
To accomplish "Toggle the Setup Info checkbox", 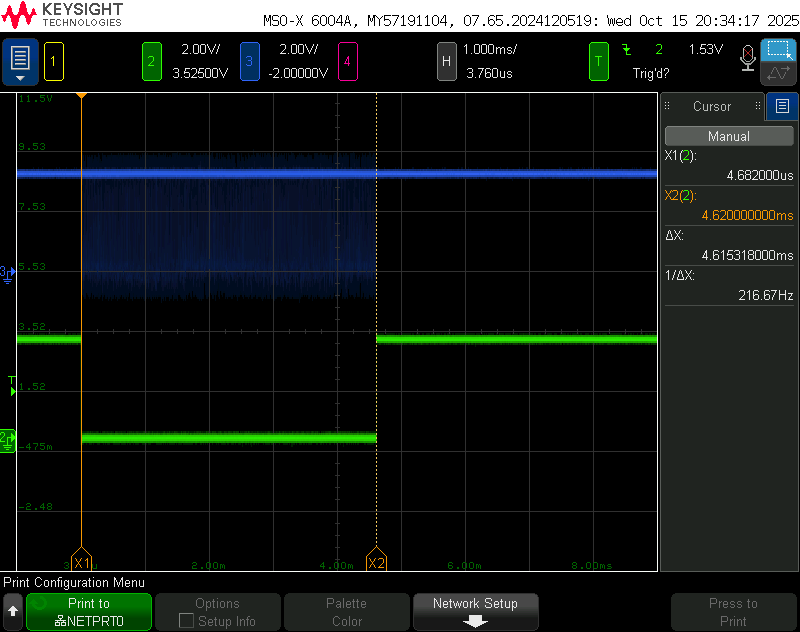I will (186, 621).
